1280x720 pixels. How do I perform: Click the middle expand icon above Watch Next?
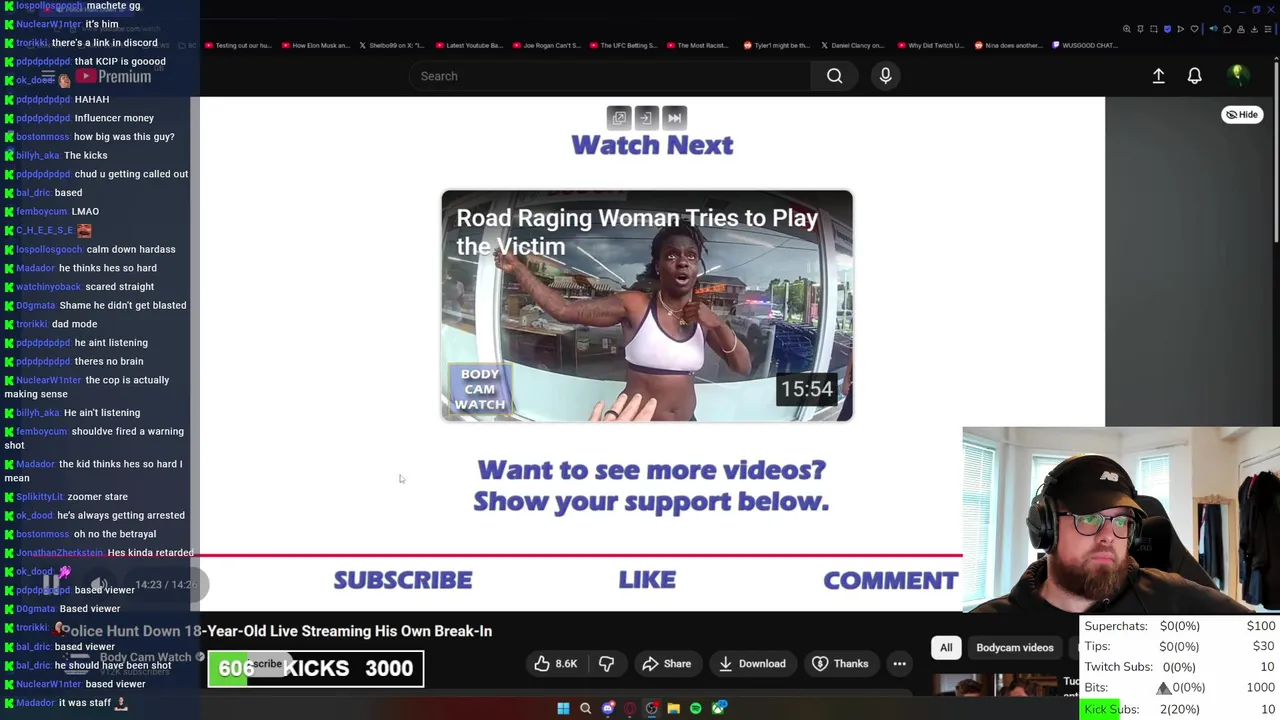click(646, 118)
